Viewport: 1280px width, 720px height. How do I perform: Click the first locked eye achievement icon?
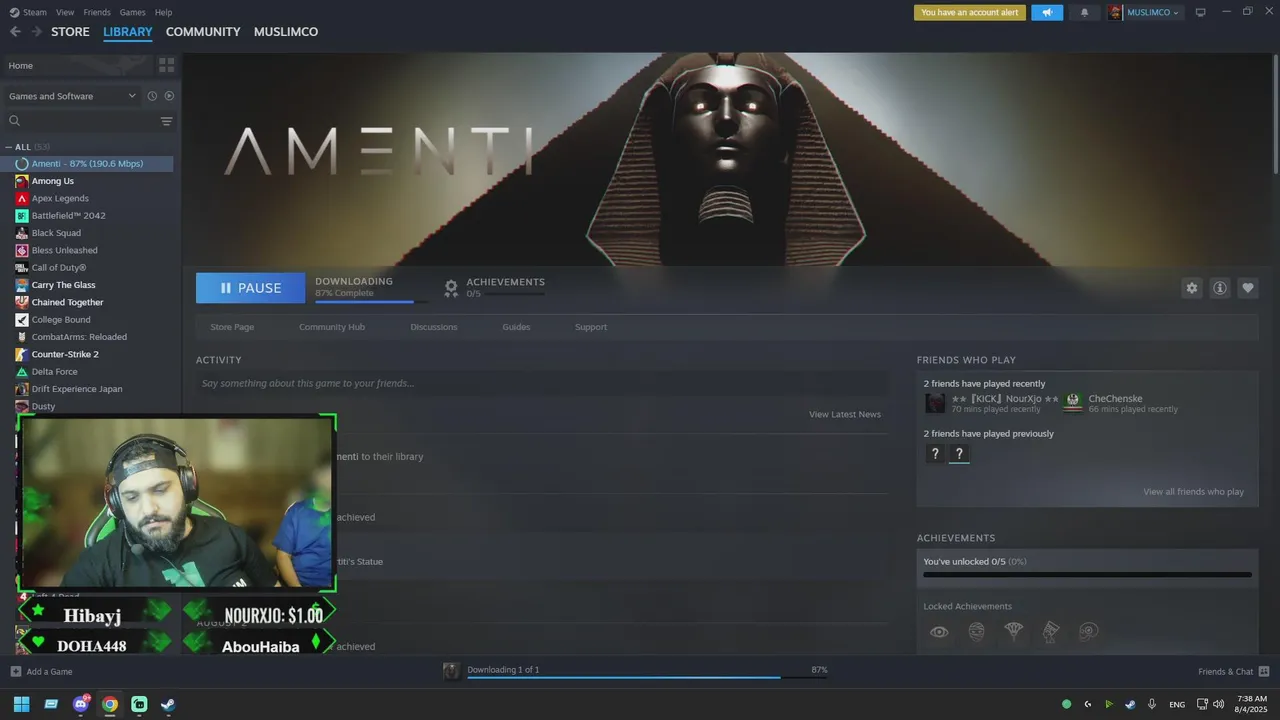coord(939,632)
